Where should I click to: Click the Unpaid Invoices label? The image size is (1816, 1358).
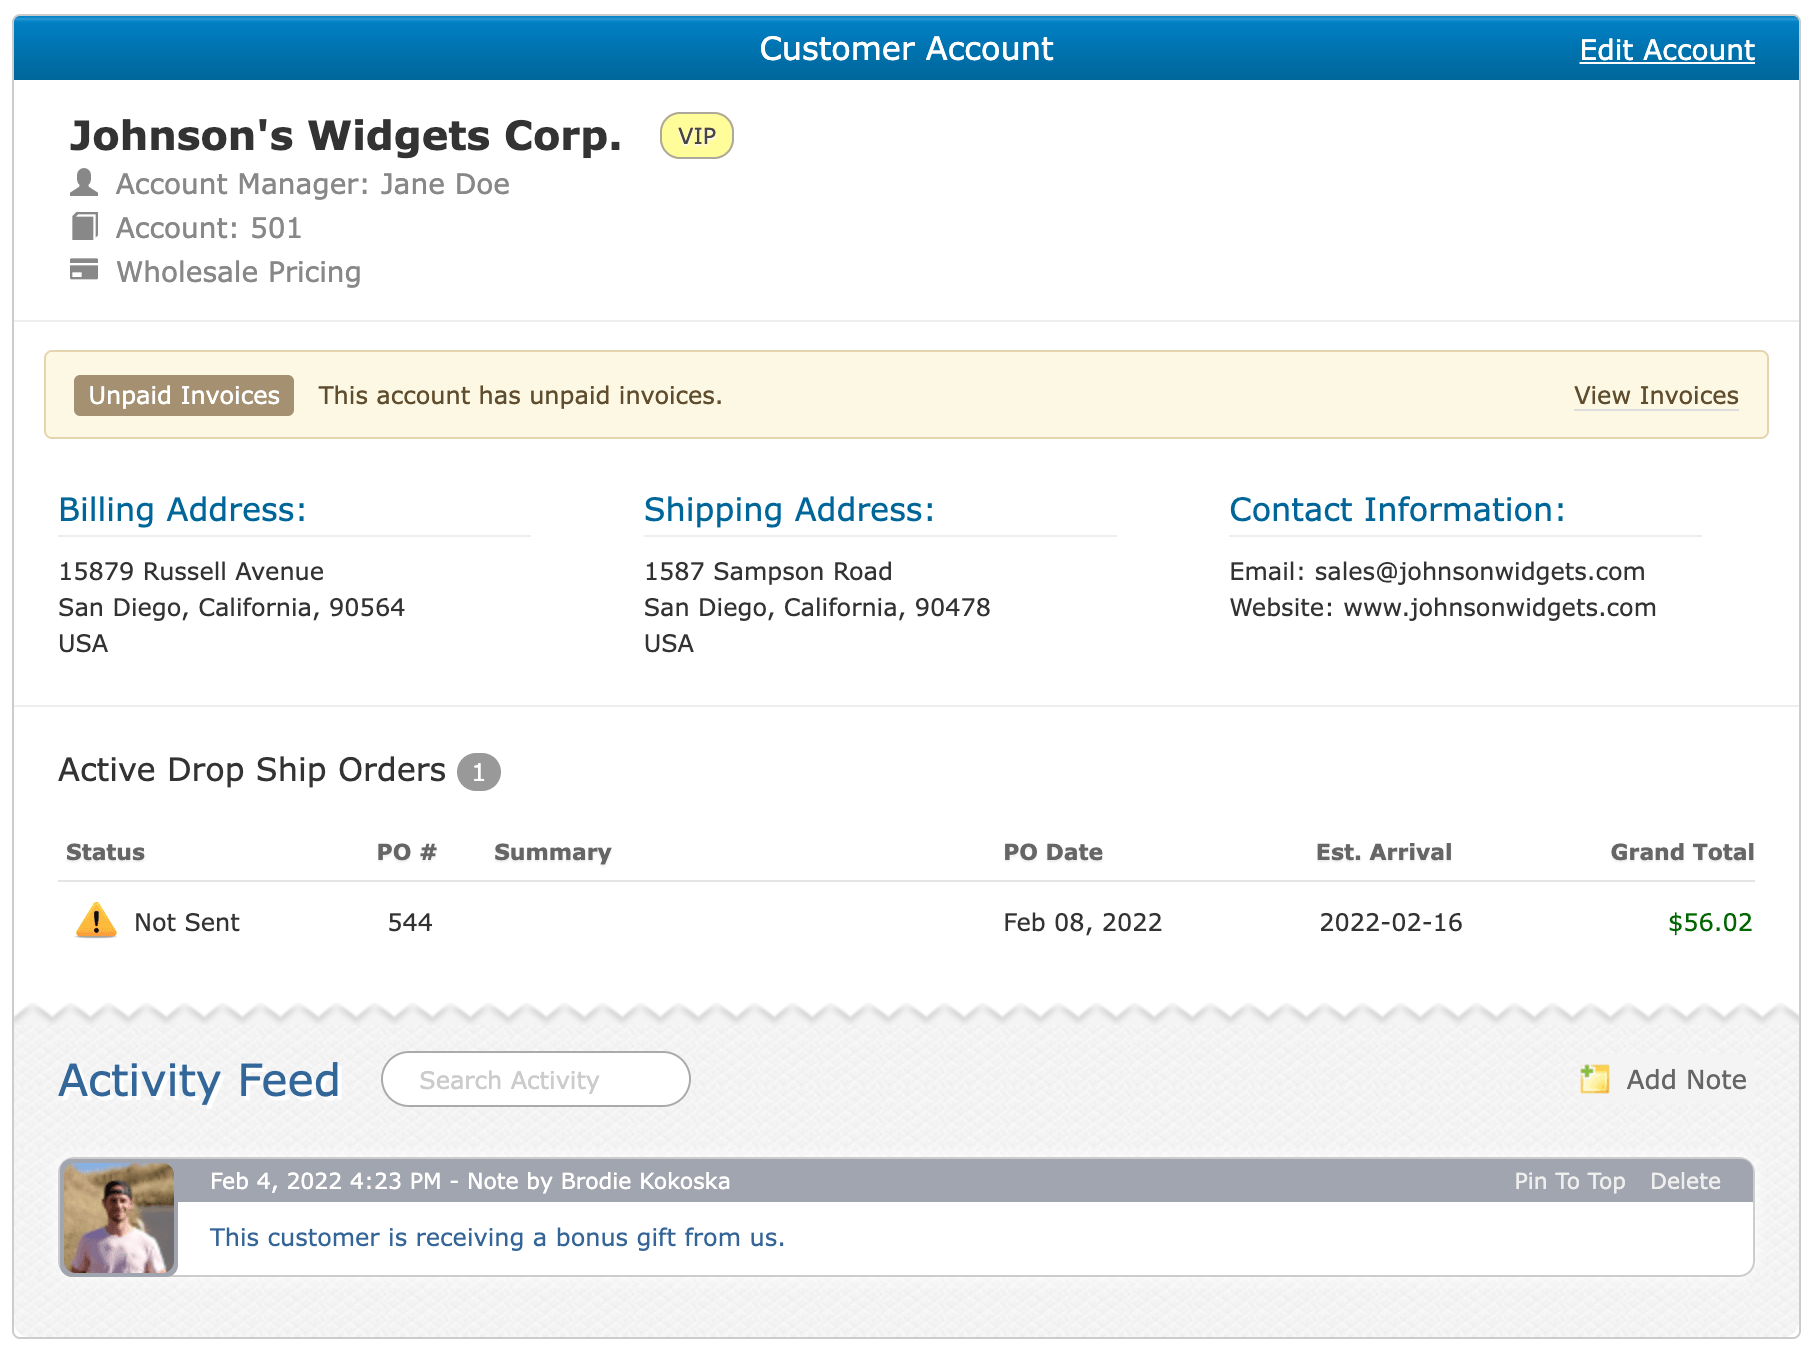pyautogui.click(x=184, y=396)
